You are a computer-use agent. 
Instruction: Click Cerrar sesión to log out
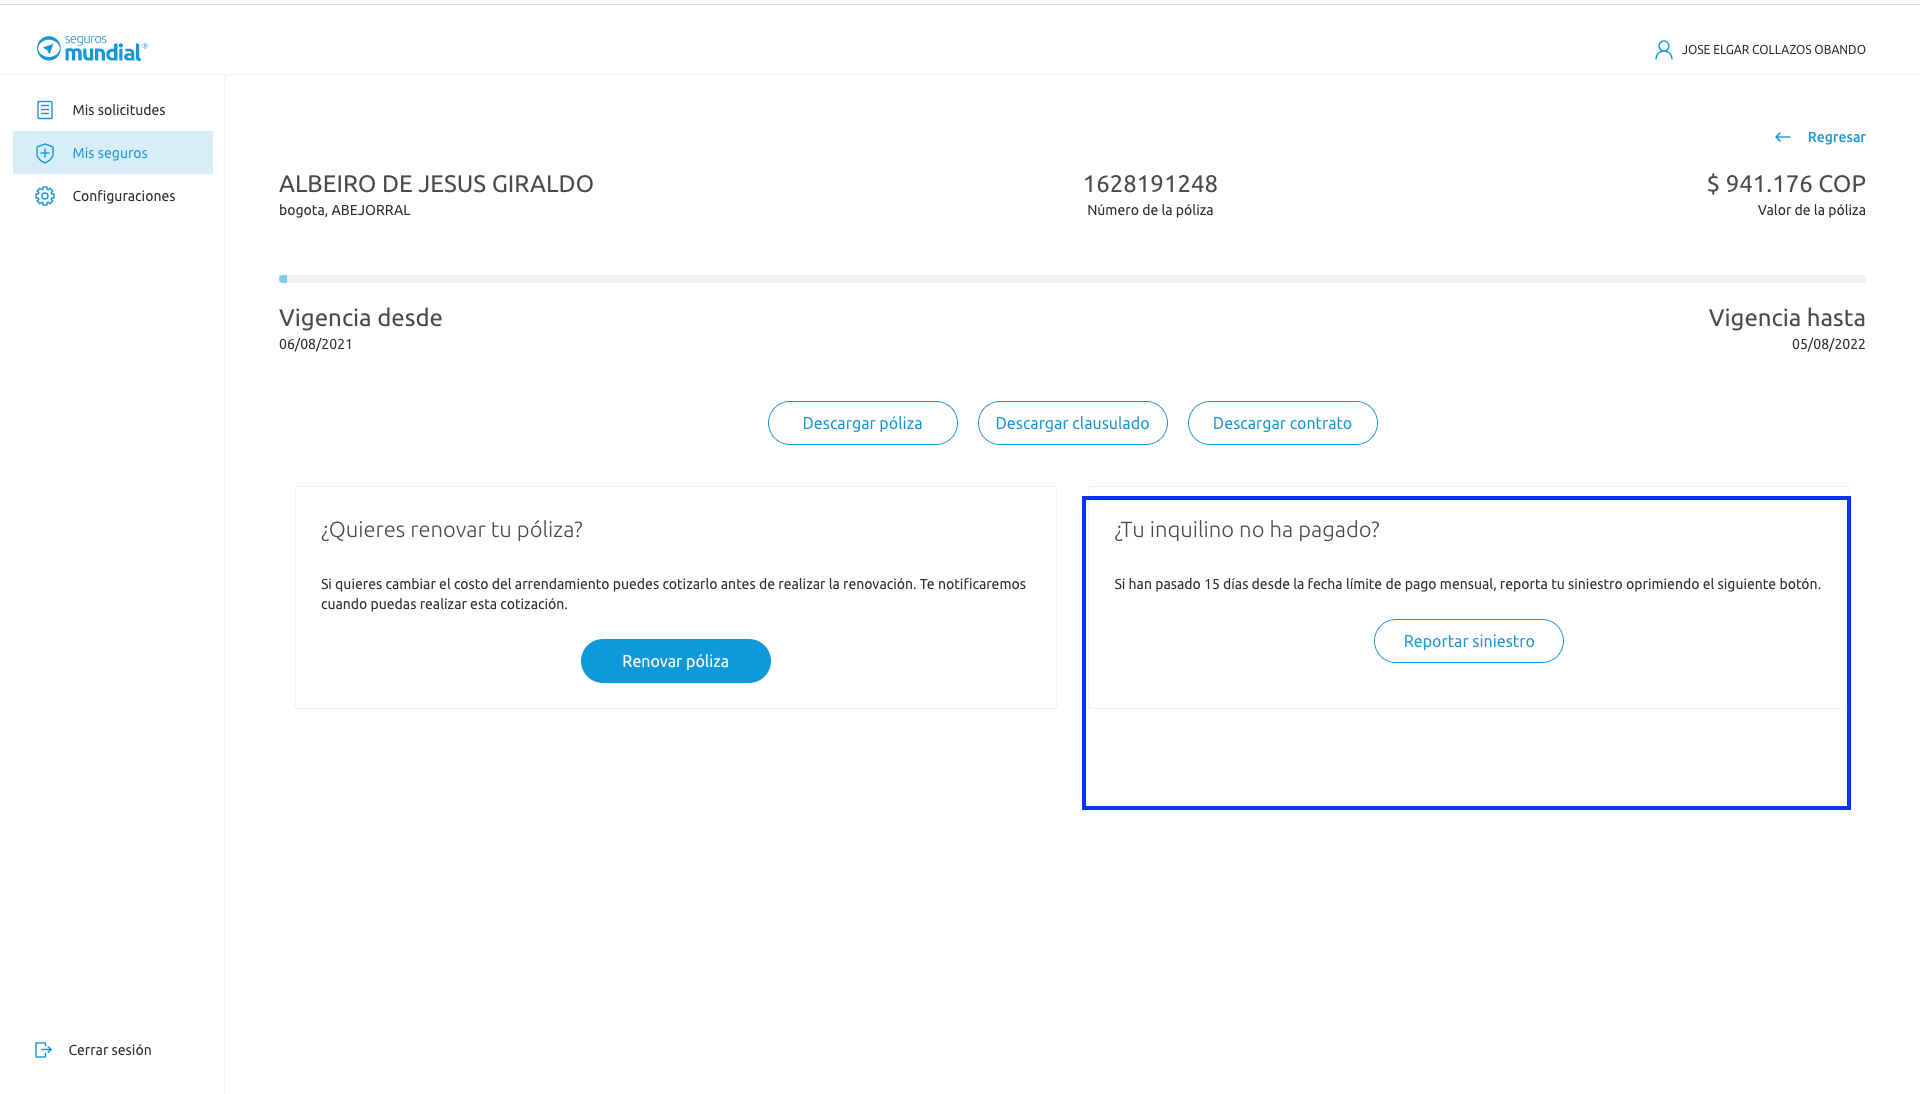point(110,1050)
